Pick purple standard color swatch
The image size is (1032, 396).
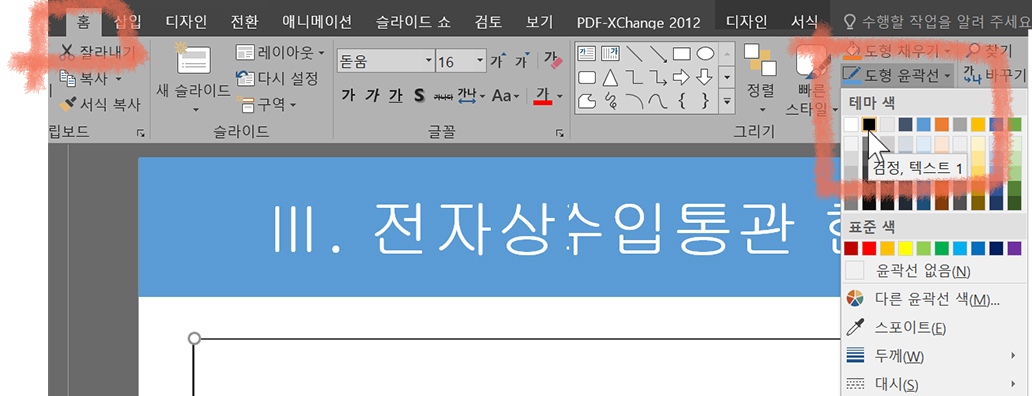pos(1014,249)
